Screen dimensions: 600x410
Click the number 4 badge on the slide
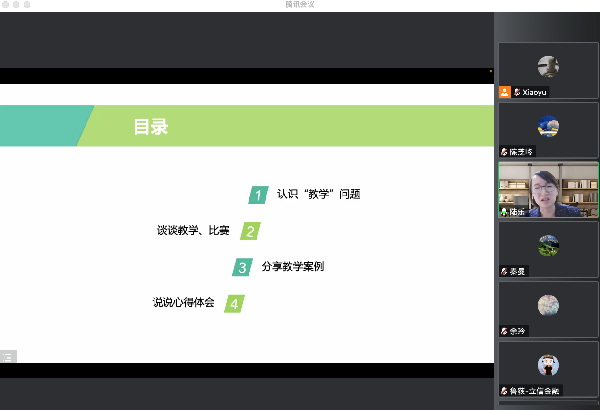point(233,303)
